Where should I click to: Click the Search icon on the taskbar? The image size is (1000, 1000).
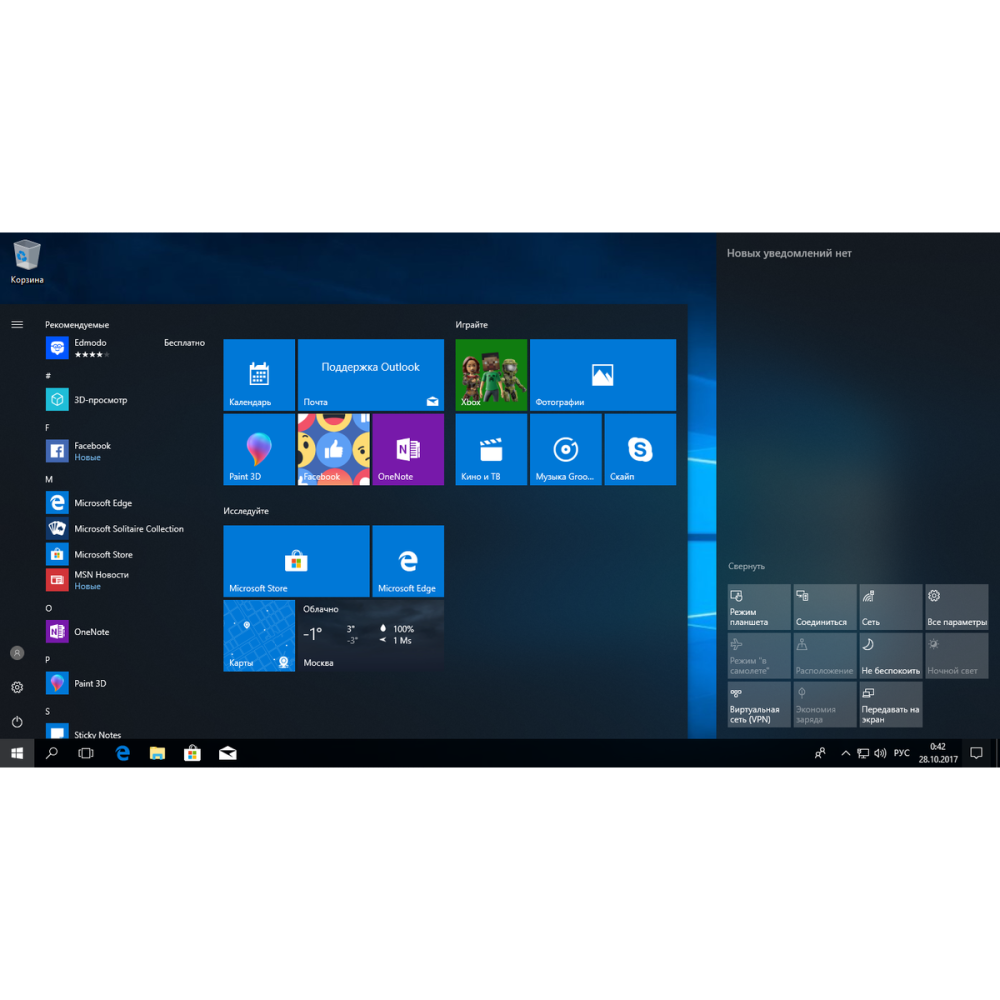(51, 753)
